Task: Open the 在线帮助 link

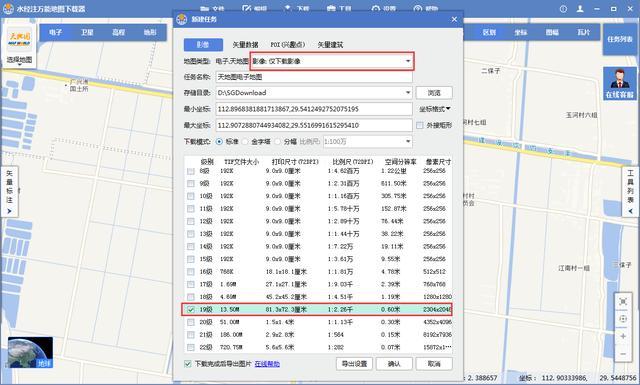Action: tap(267, 364)
